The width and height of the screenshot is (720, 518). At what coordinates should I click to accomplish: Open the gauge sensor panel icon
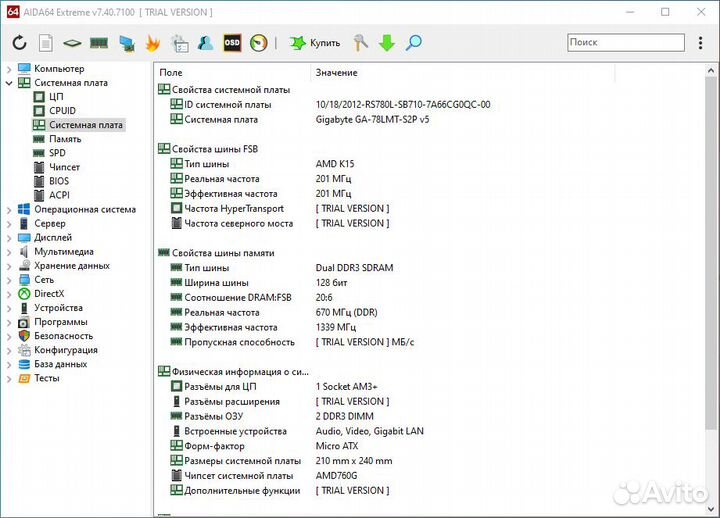click(x=259, y=43)
